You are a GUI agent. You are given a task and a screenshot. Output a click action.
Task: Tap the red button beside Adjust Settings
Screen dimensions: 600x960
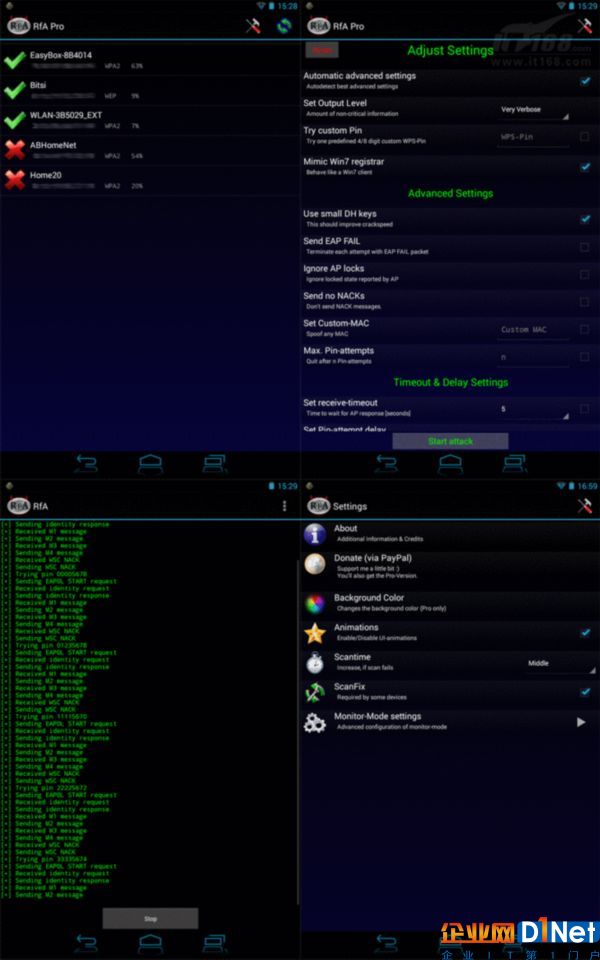[322, 50]
